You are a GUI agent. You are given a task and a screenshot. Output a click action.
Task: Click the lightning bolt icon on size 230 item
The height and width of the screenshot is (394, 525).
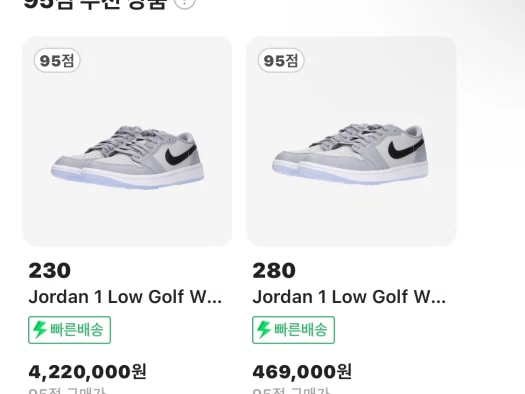40,329
